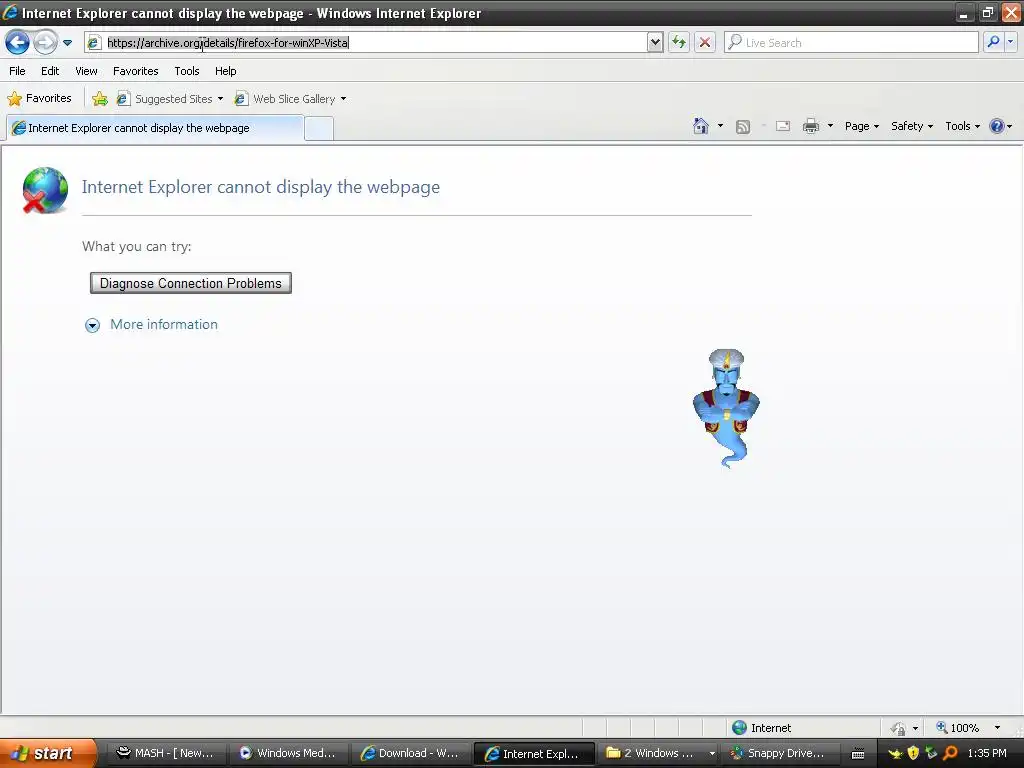This screenshot has height=768, width=1024.
Task: Click the search magnifier button
Action: [993, 42]
